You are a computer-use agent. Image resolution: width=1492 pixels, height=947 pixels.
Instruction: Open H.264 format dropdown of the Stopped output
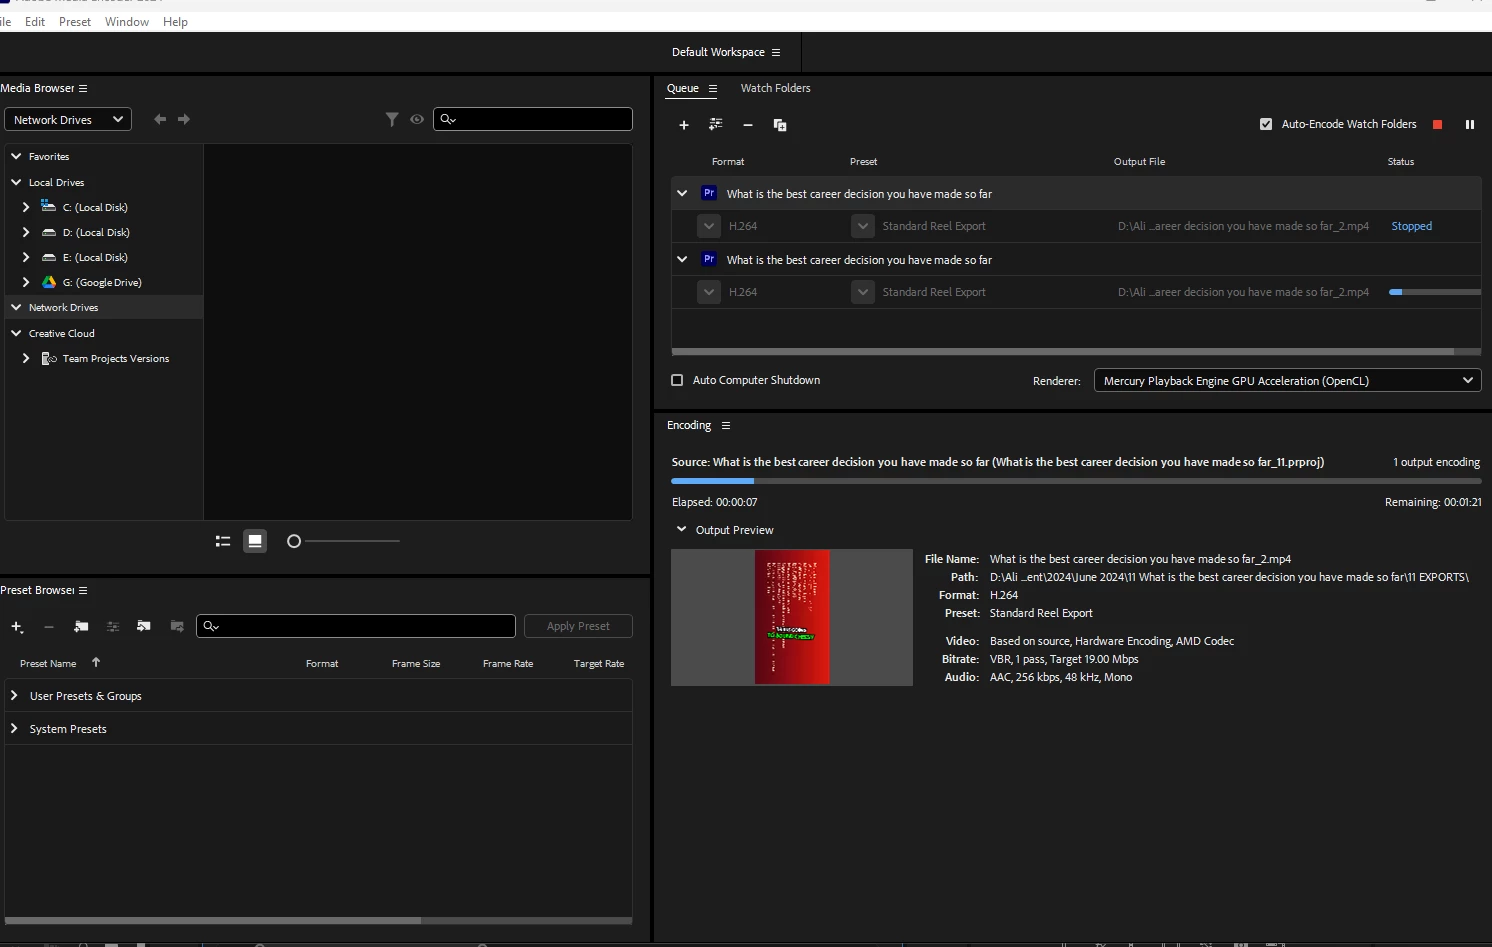tap(709, 226)
